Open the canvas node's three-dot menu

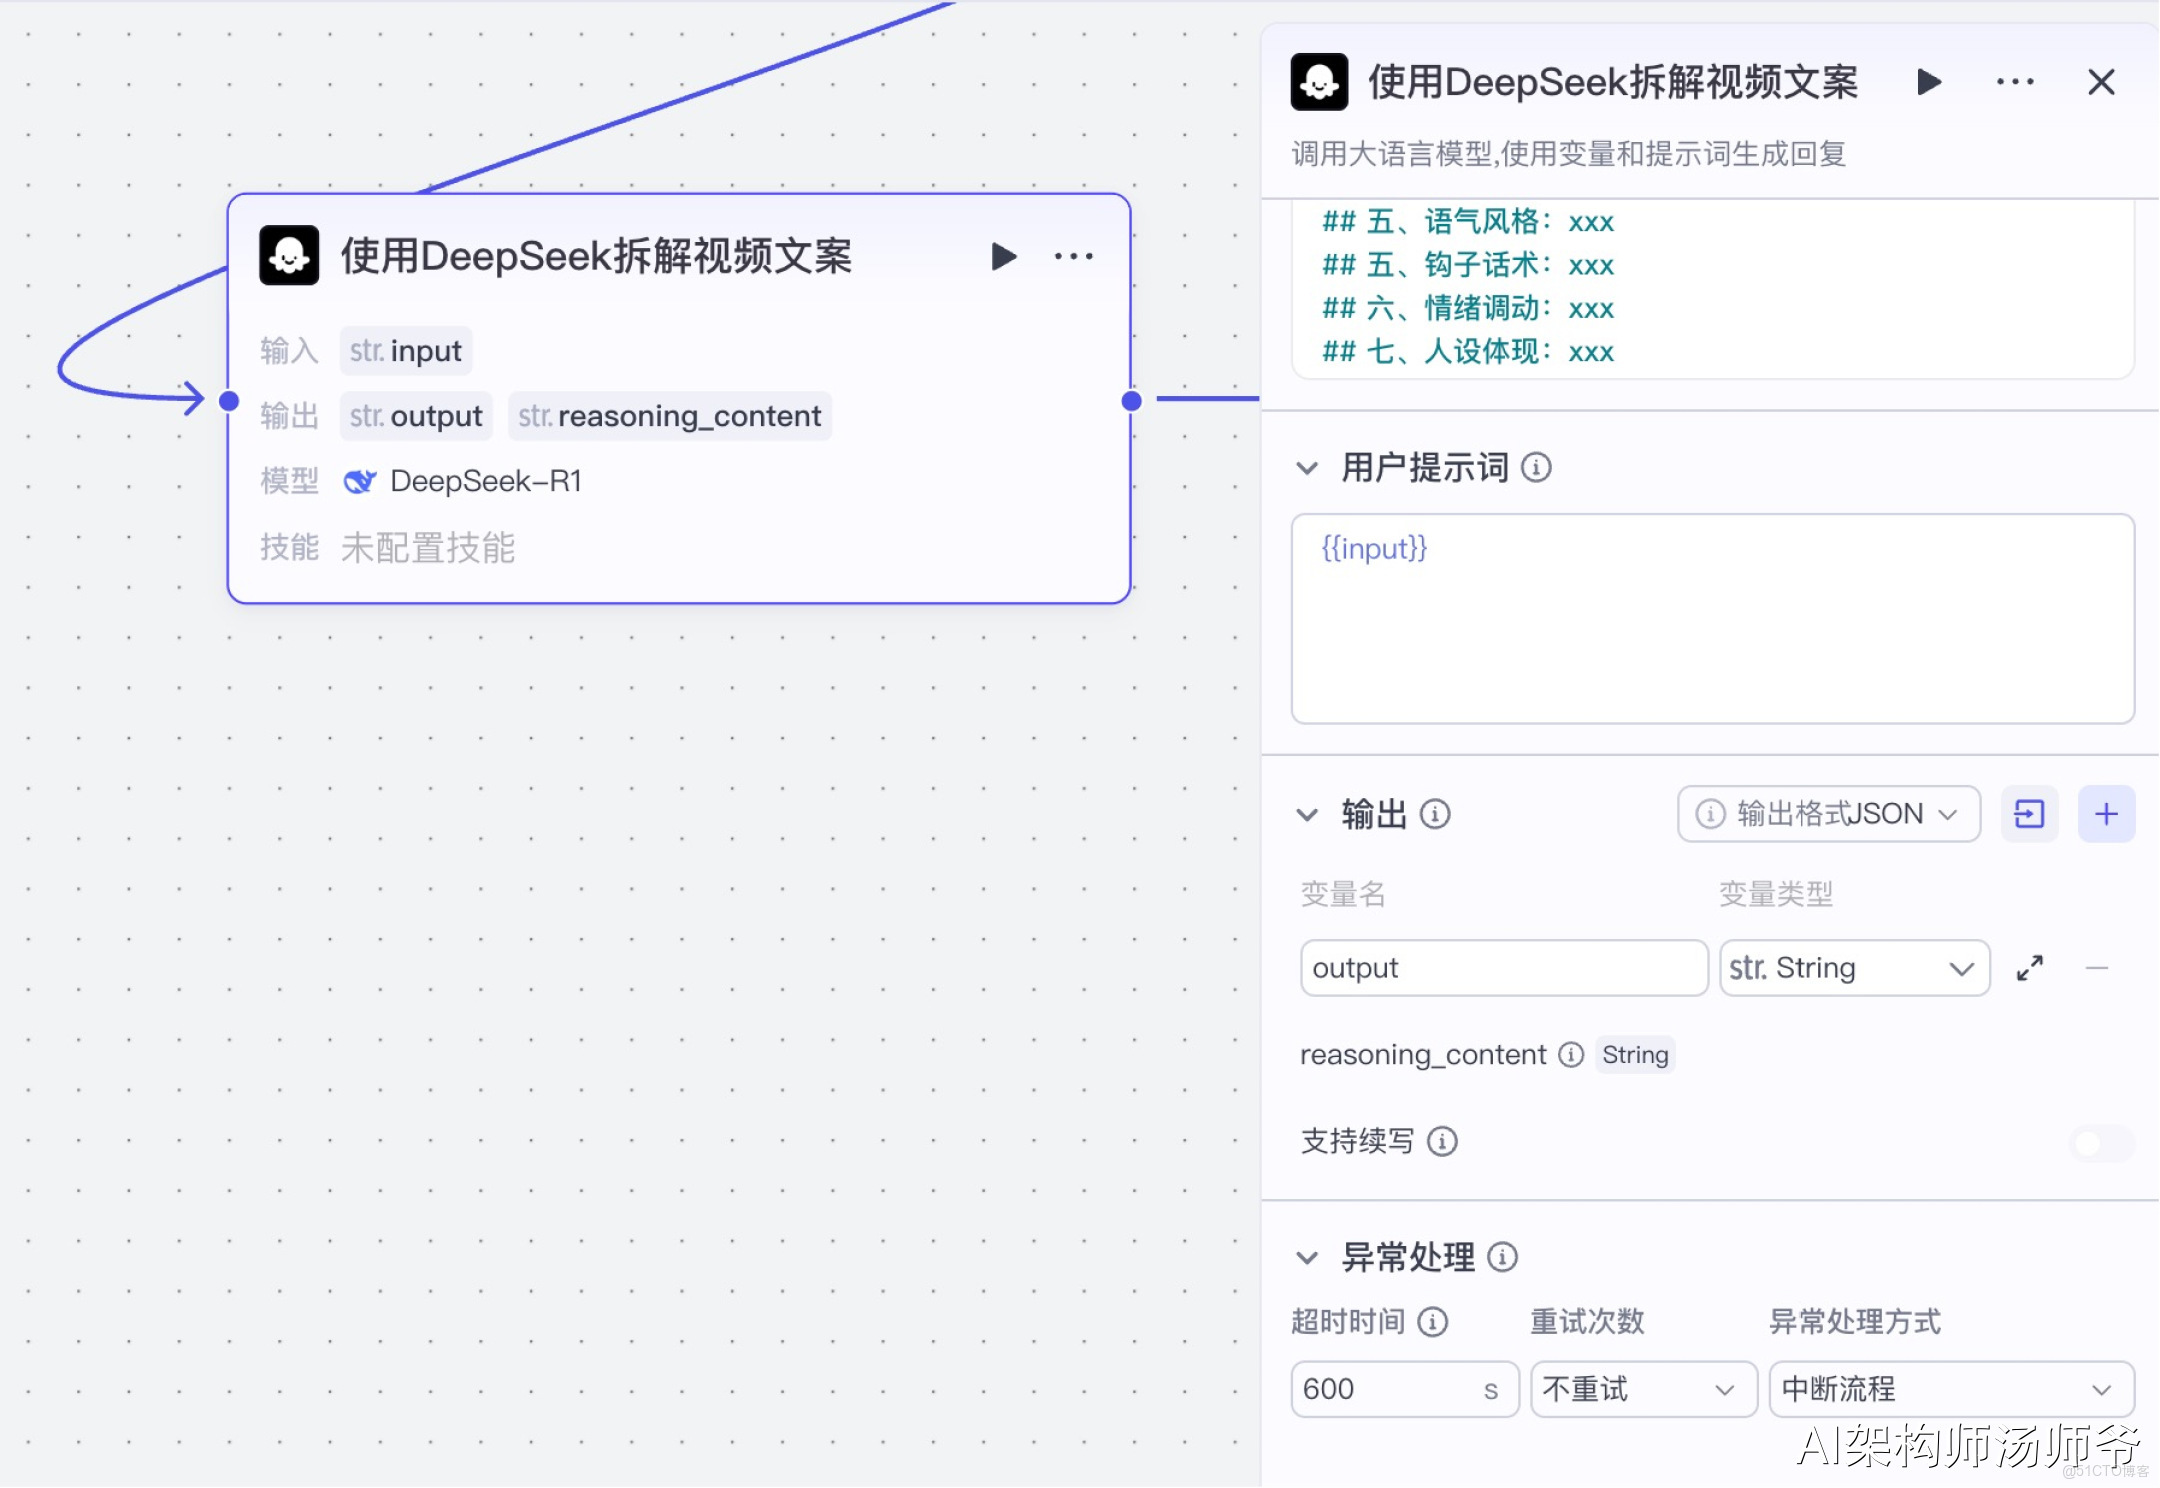click(1073, 257)
